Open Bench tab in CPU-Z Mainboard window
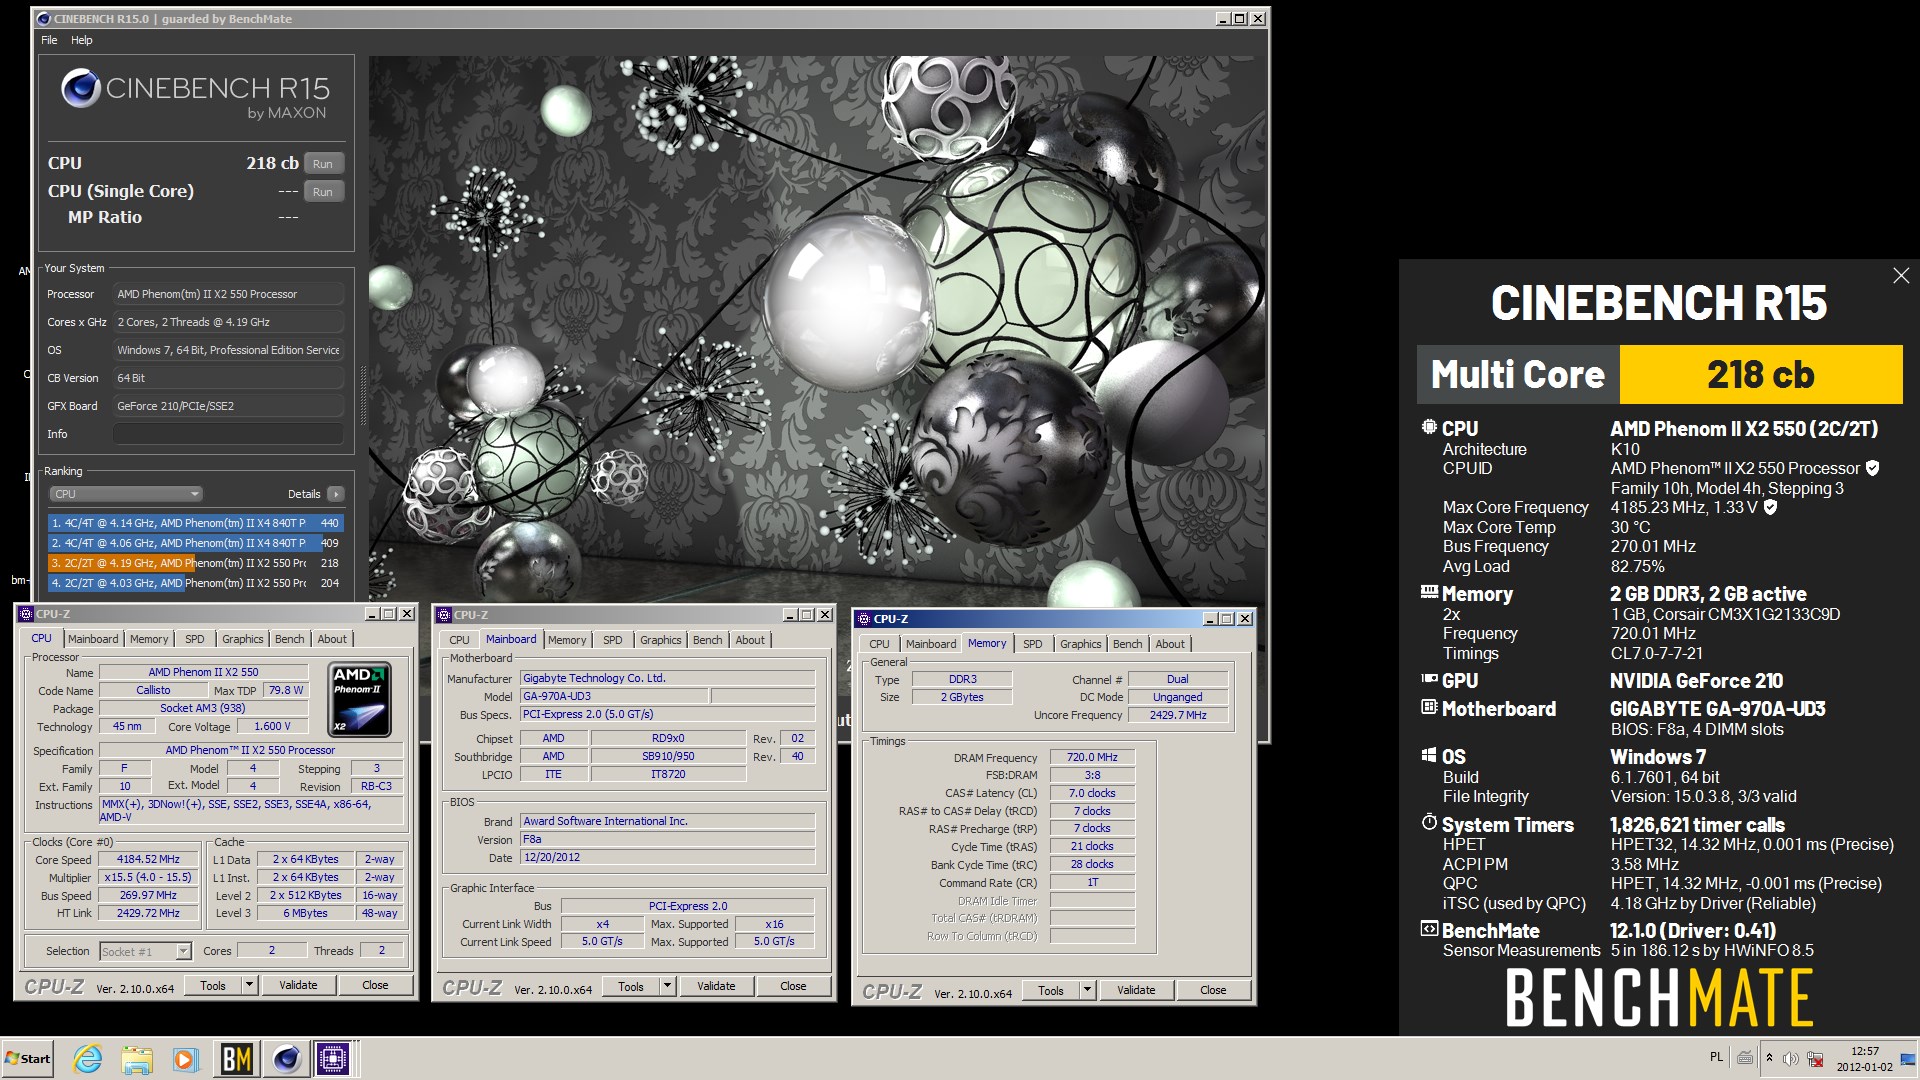 [707, 640]
